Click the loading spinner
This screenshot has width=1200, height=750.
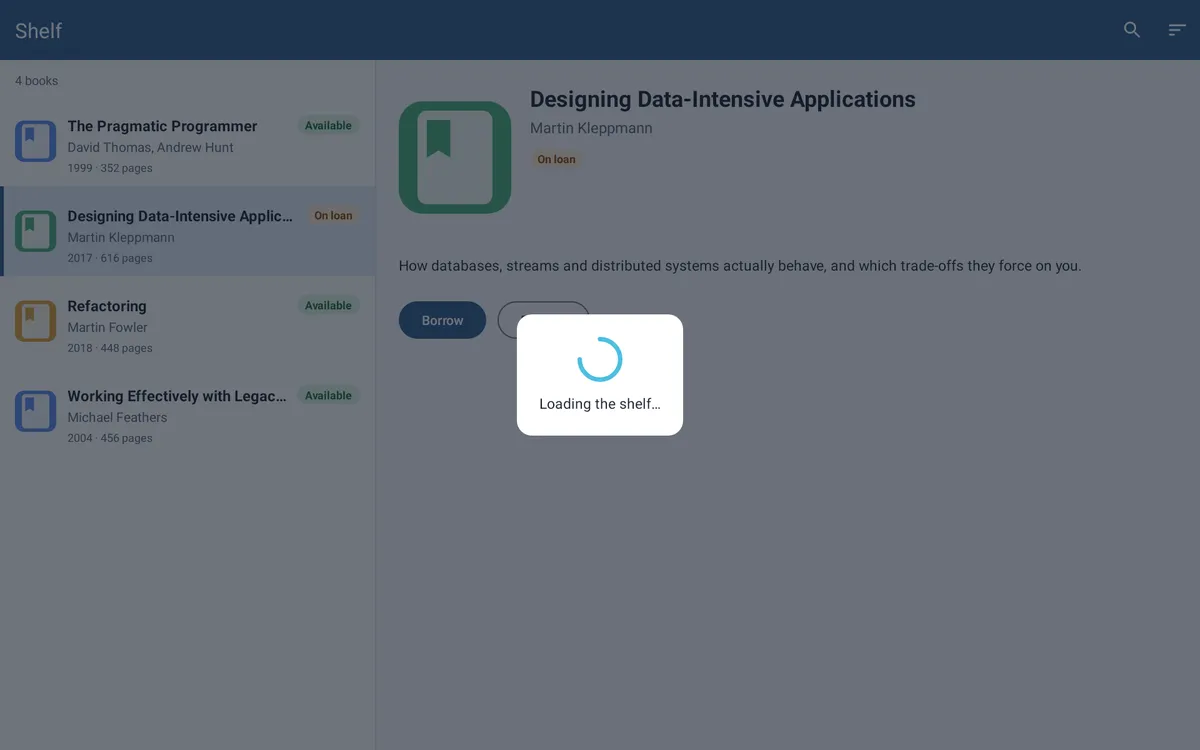tap(600, 359)
